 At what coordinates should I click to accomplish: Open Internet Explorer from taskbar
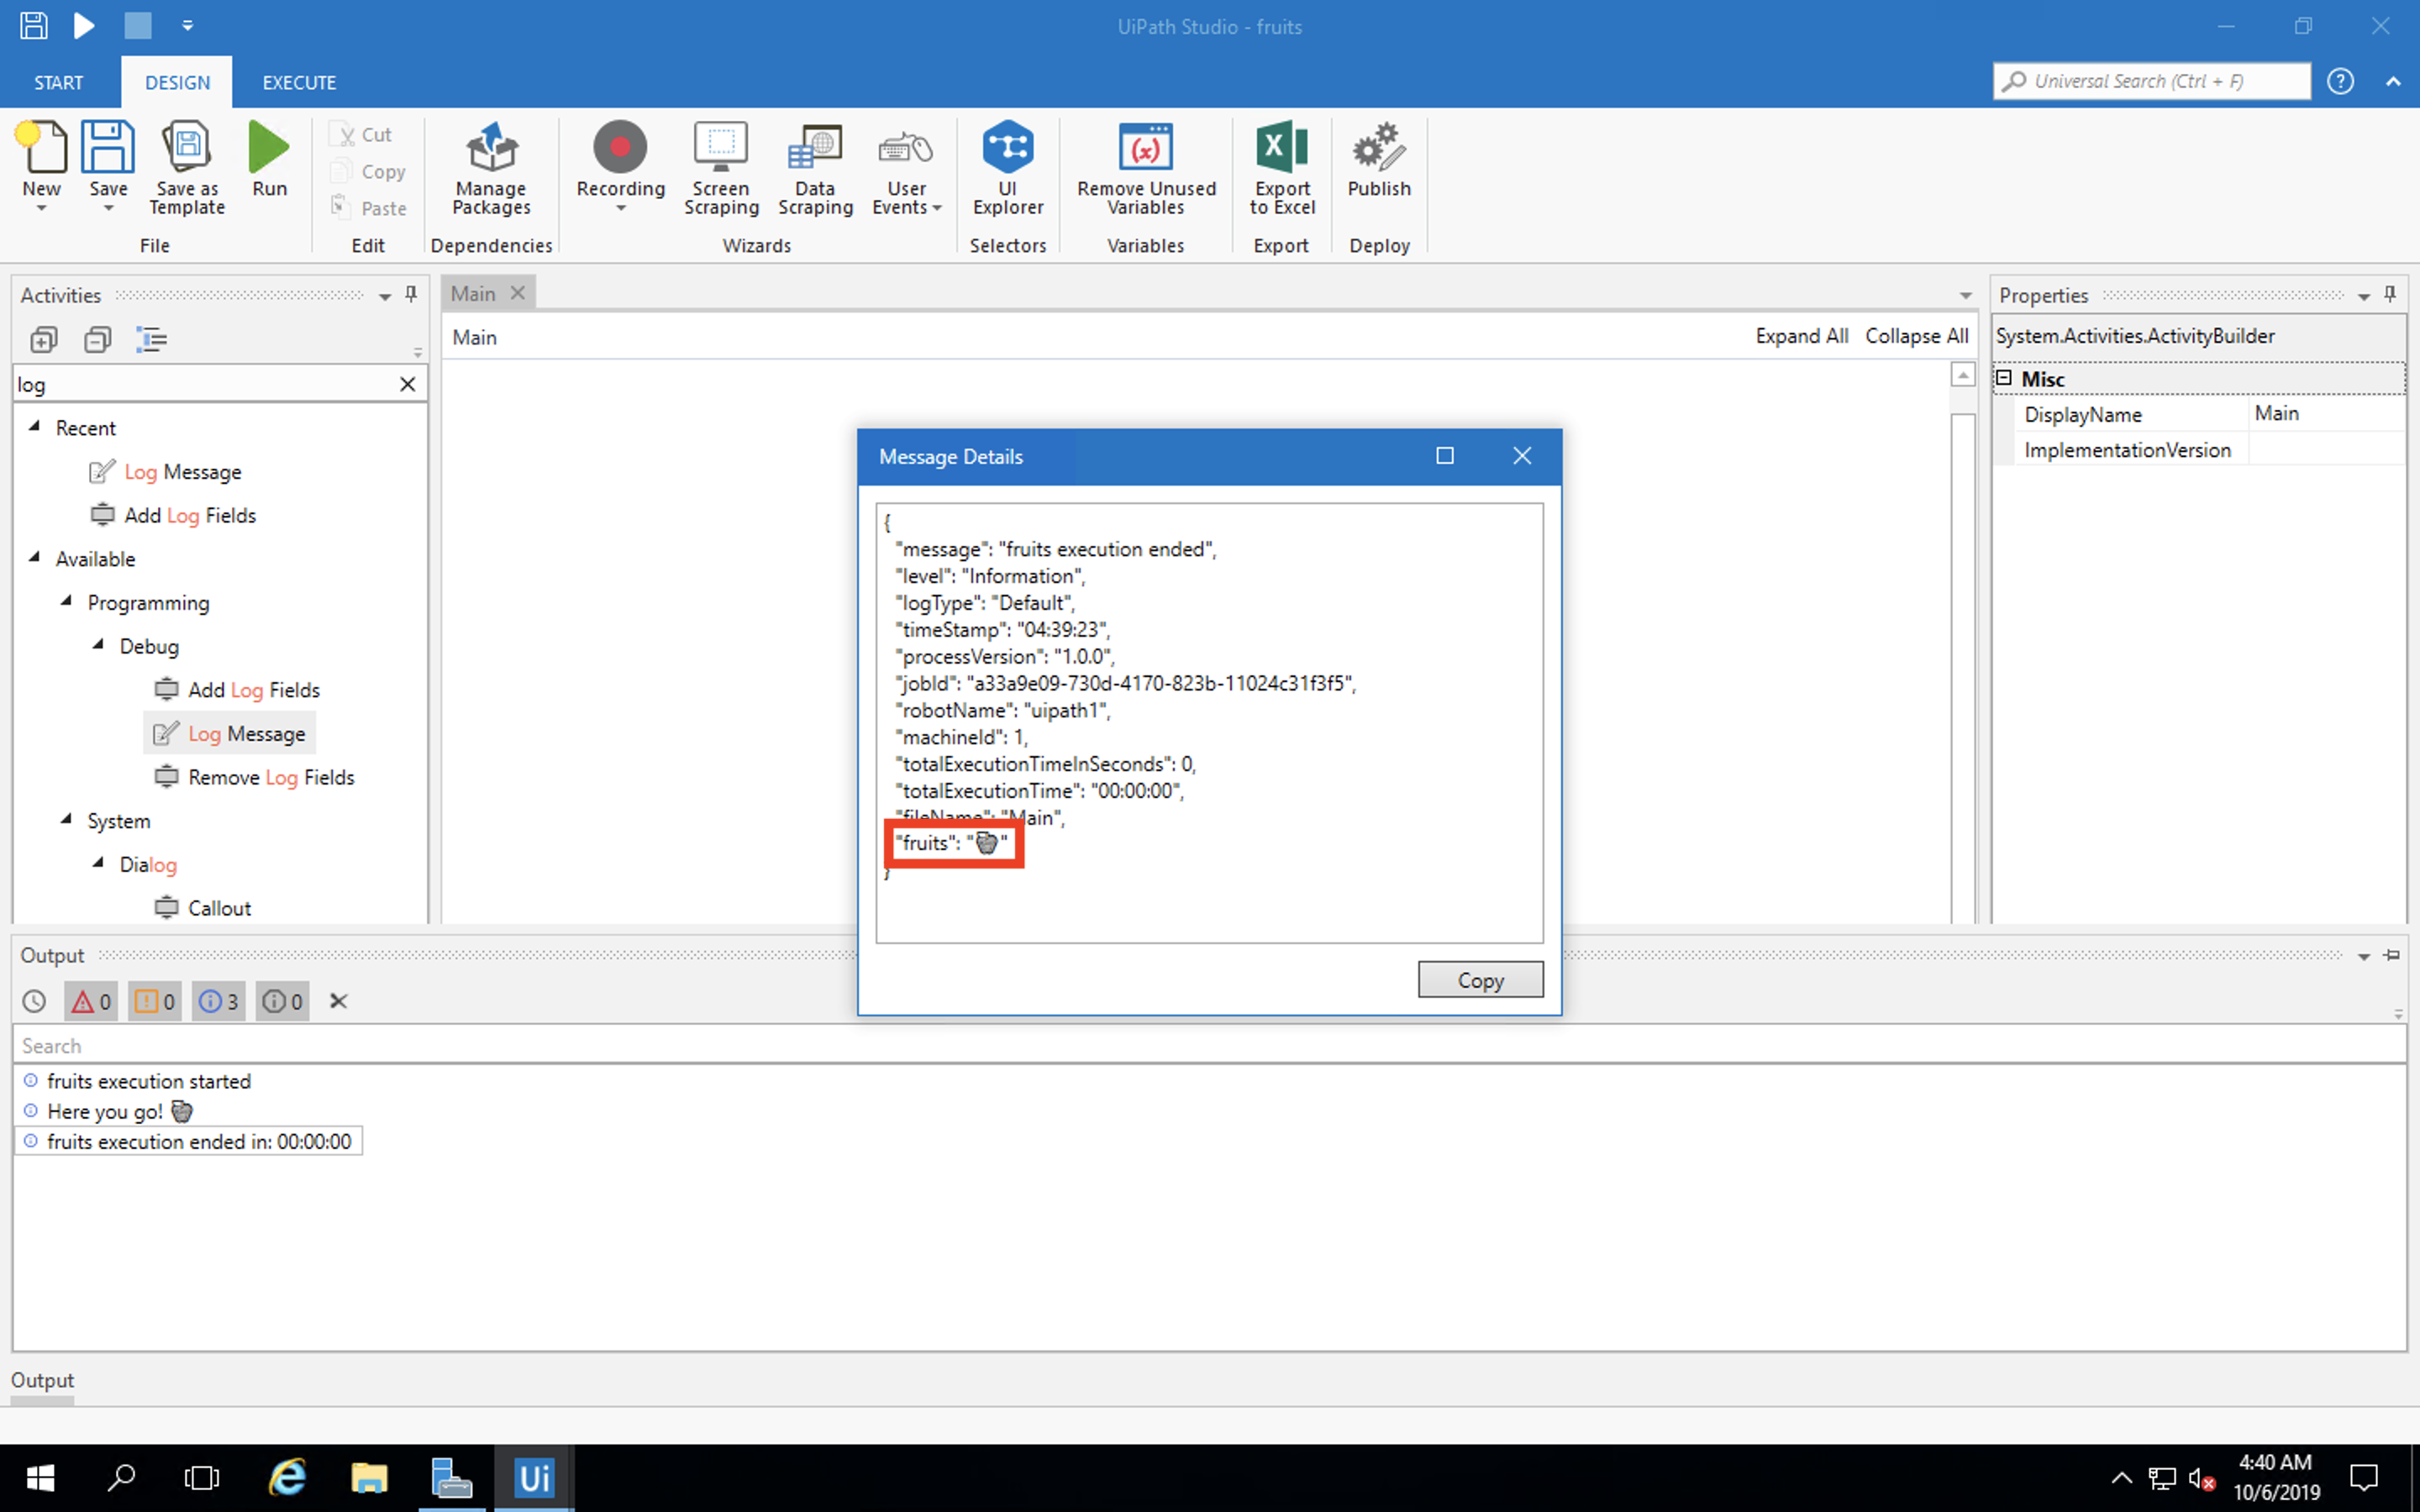(287, 1478)
